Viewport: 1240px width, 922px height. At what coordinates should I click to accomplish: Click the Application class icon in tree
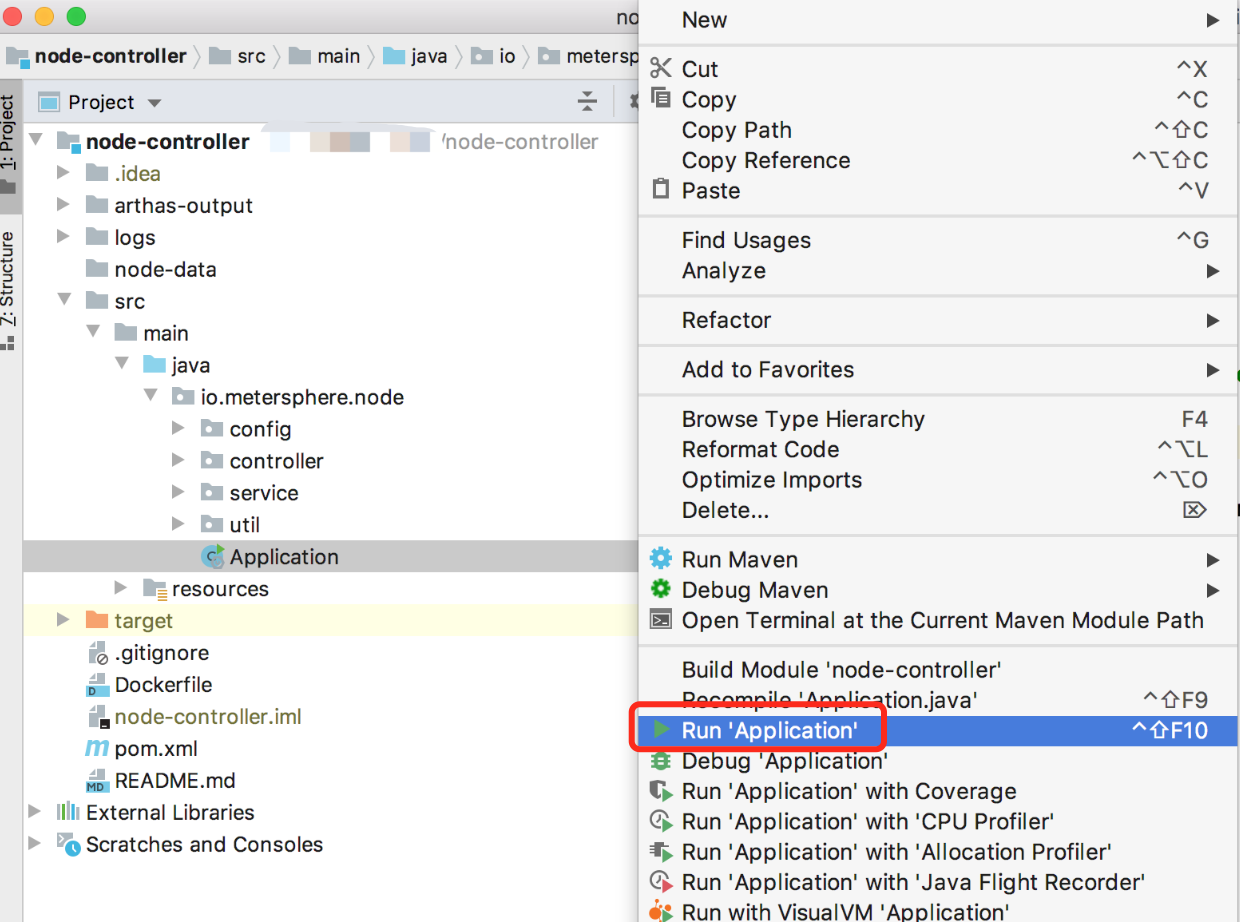click(213, 557)
